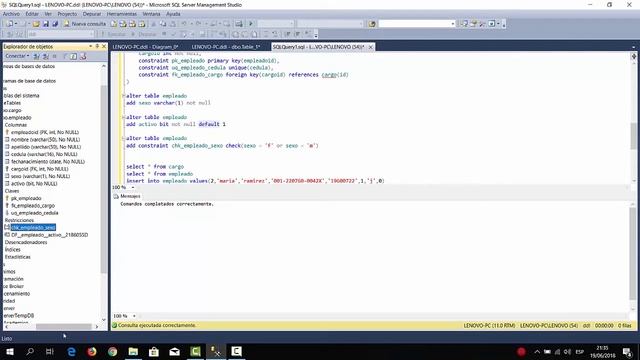Open the Herramientas menu
Image resolution: width=640 pixels, height=360 pixels.
coord(122,14)
